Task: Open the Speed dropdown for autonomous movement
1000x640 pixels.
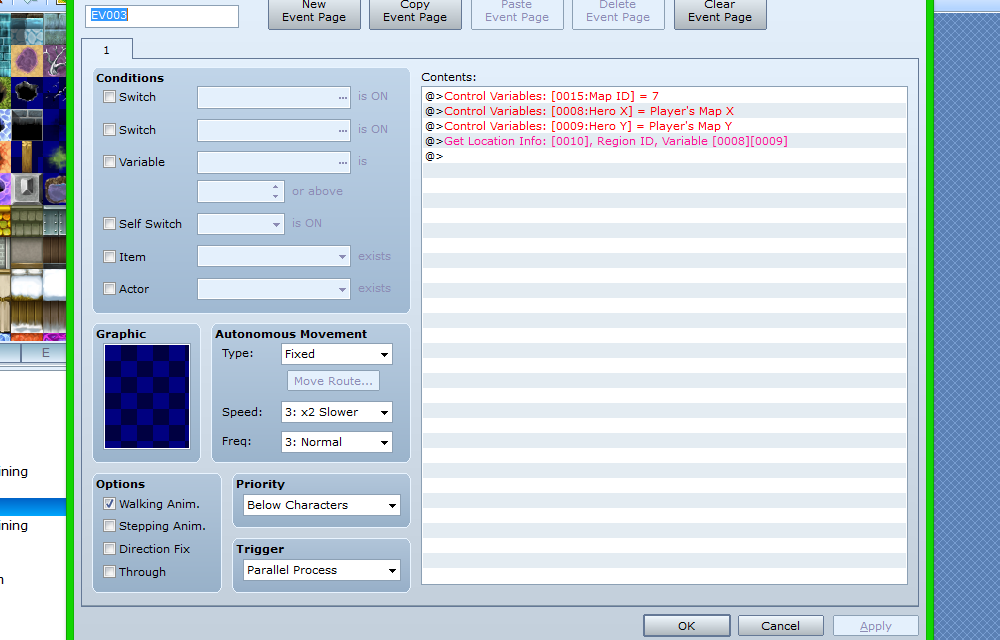Action: [336, 412]
